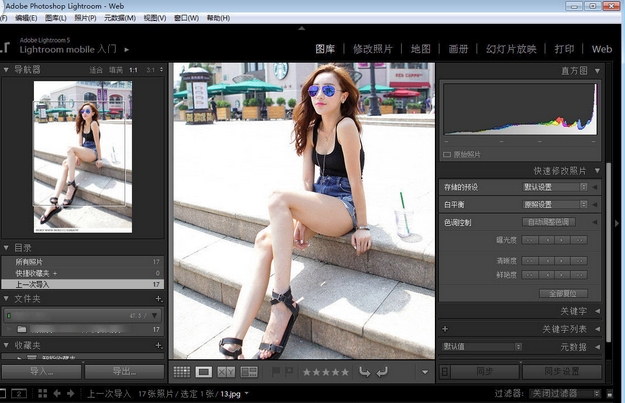Switch to Web module
The image size is (625, 403).
(x=601, y=49)
